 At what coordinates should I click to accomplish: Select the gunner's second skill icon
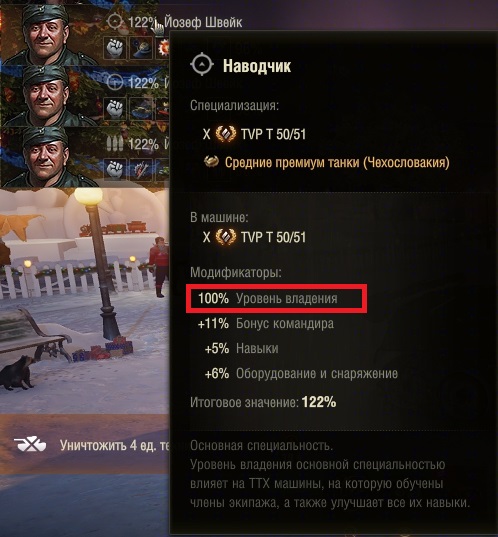tap(141, 48)
